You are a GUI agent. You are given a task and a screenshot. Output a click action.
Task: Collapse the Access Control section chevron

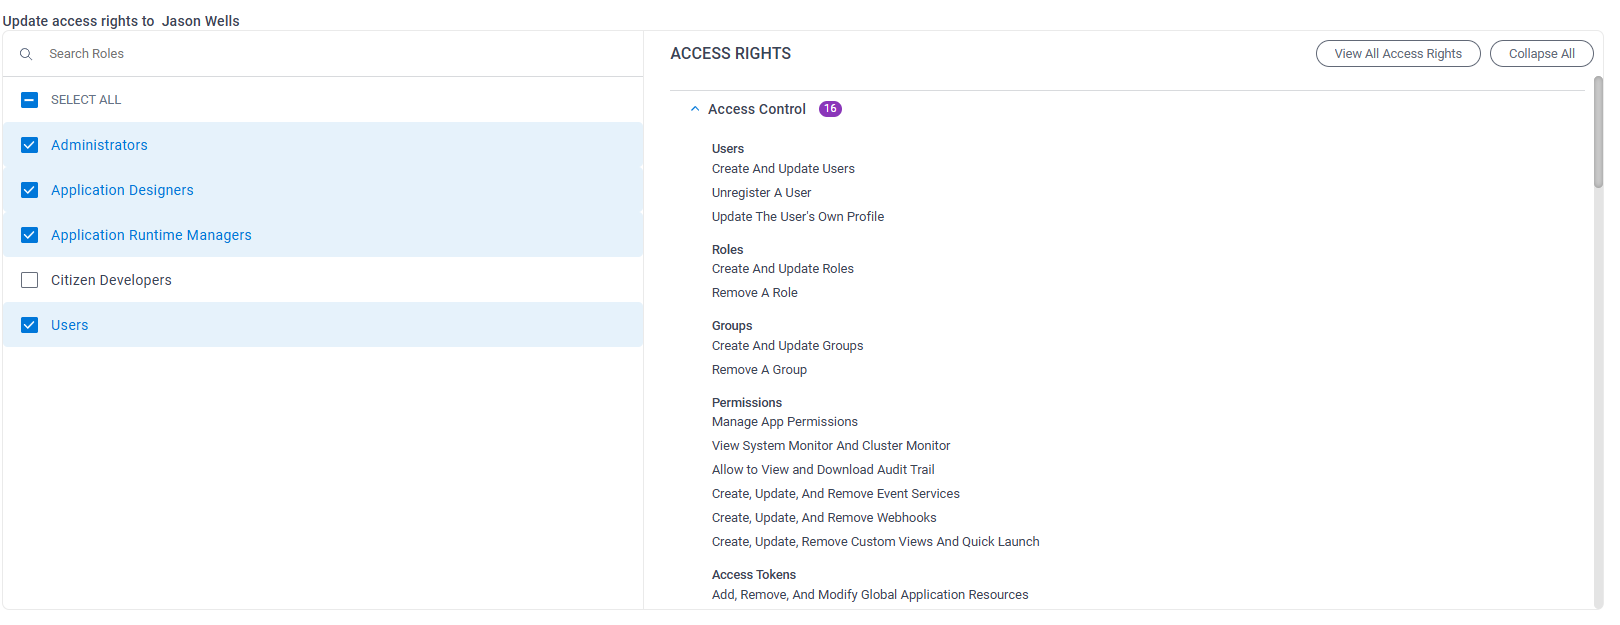point(695,109)
